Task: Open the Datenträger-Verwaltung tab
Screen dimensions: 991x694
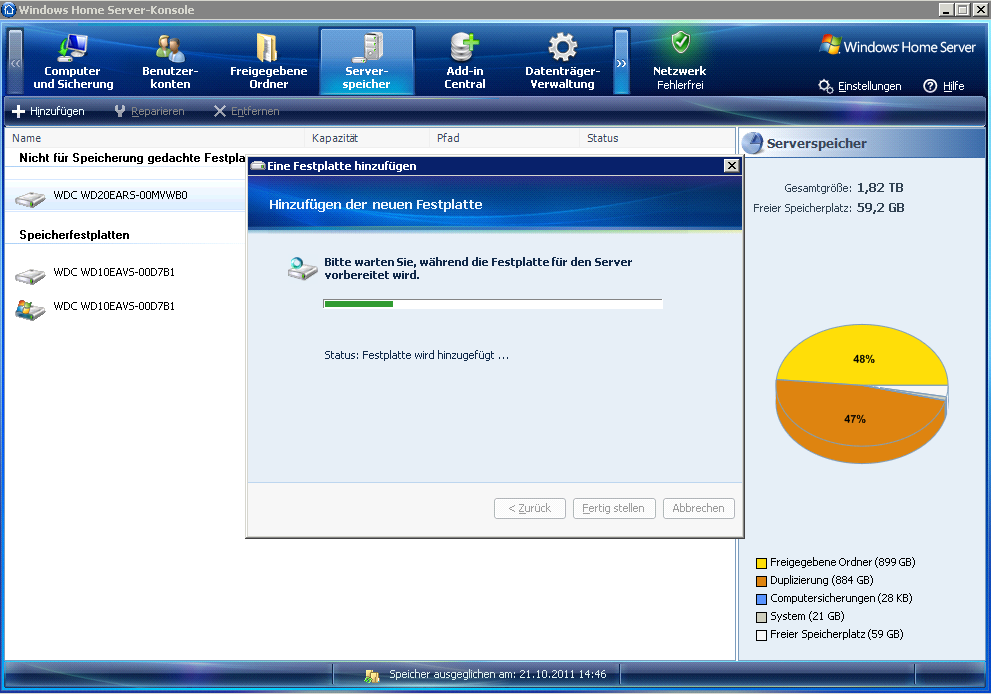Action: 562,61
